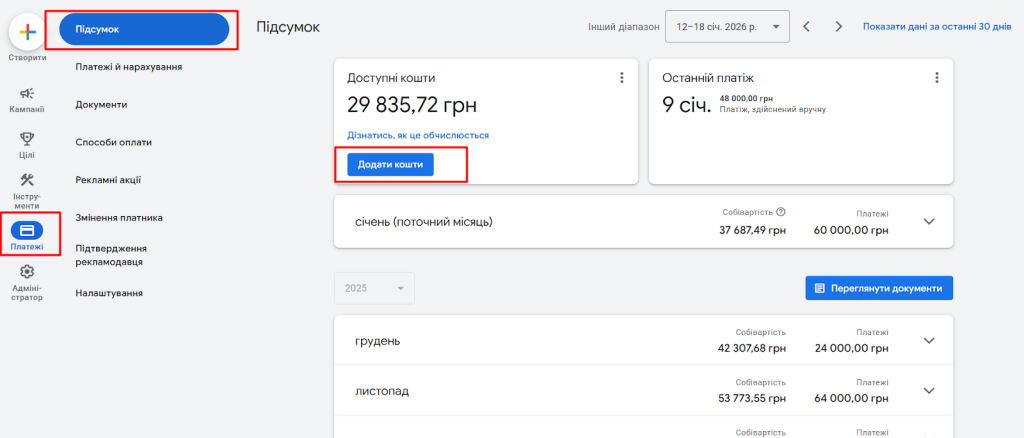Click Показати дані за останні 30 днів link
Screen dimensions: 1024x438
(x=937, y=27)
